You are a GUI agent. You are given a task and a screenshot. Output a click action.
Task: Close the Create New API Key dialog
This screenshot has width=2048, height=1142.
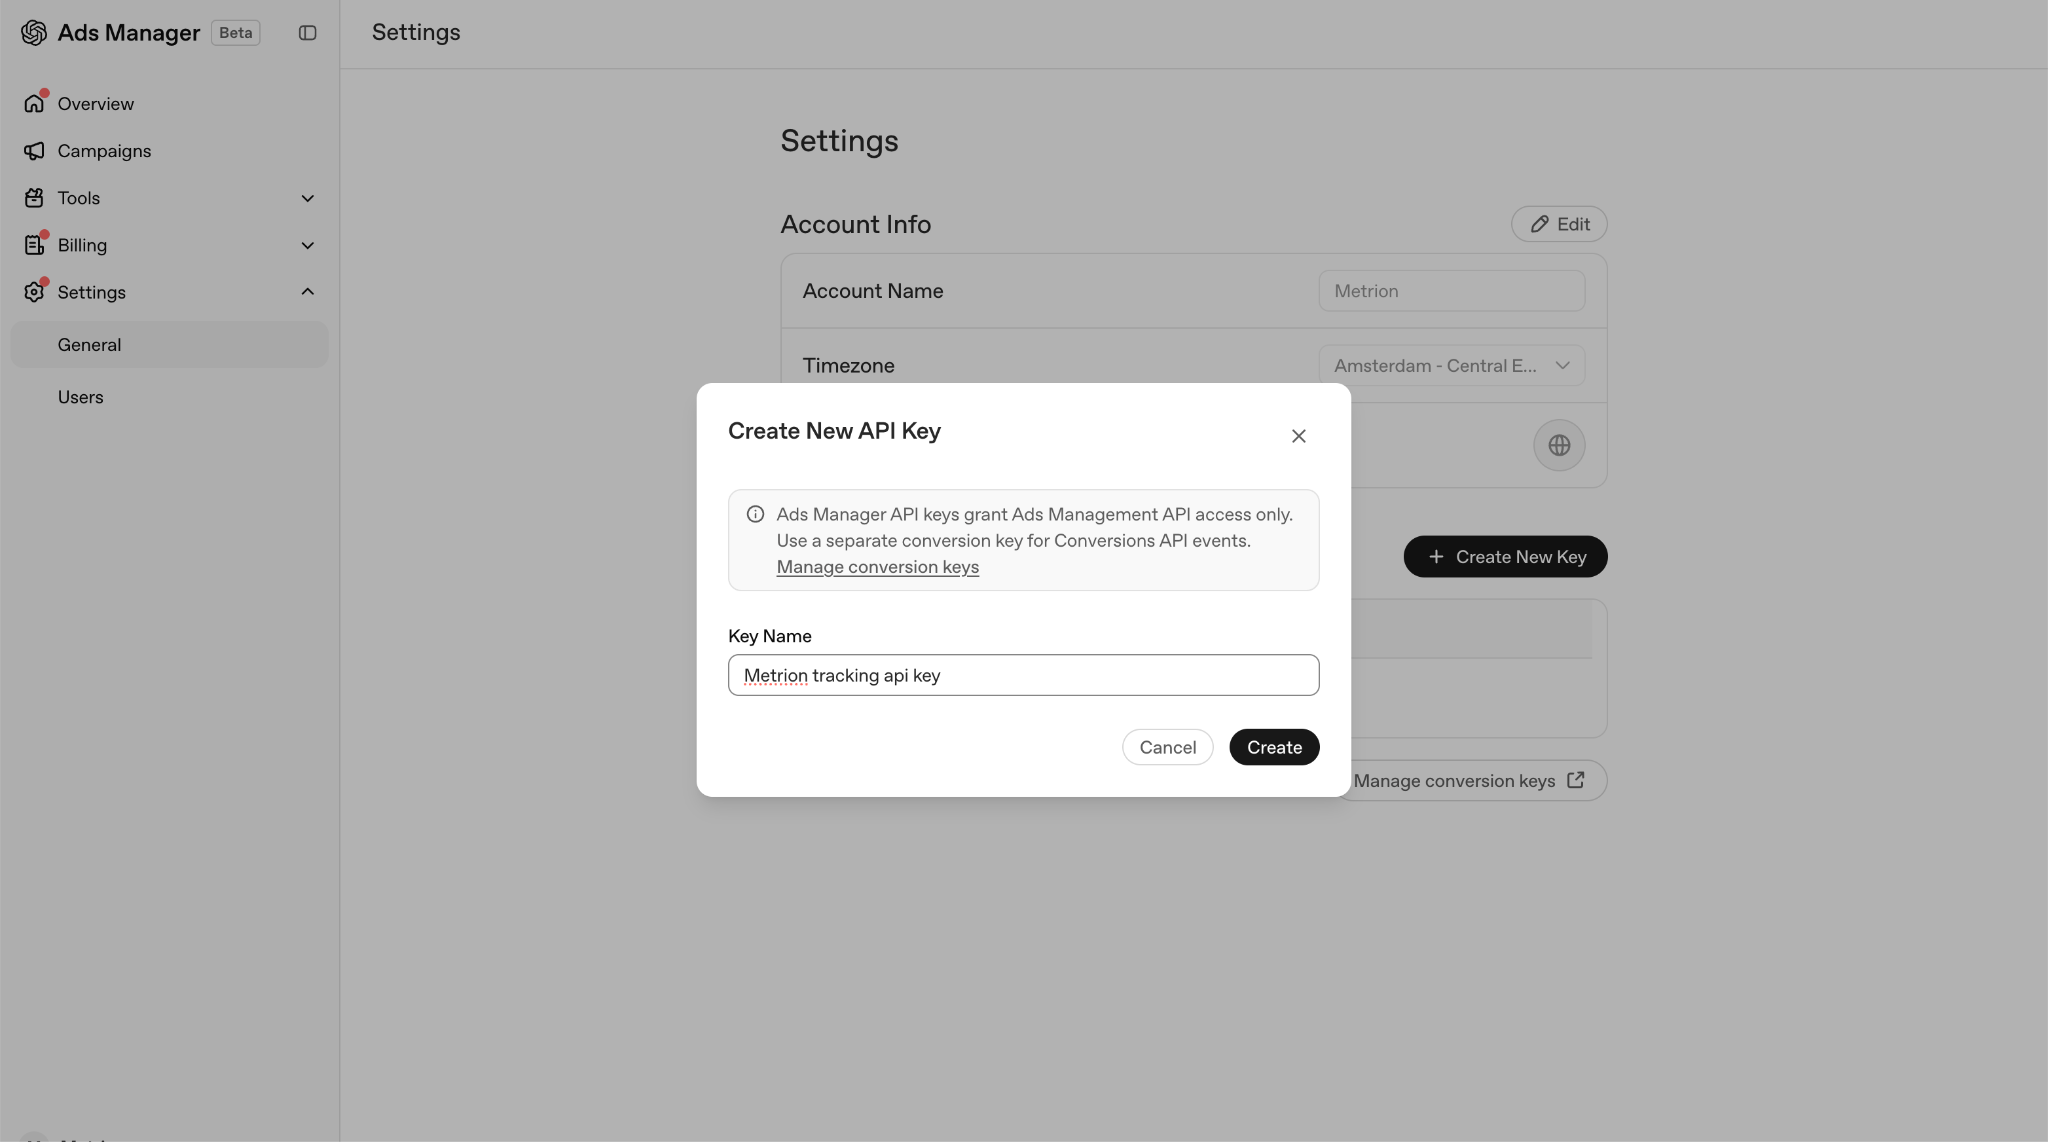pyautogui.click(x=1298, y=436)
